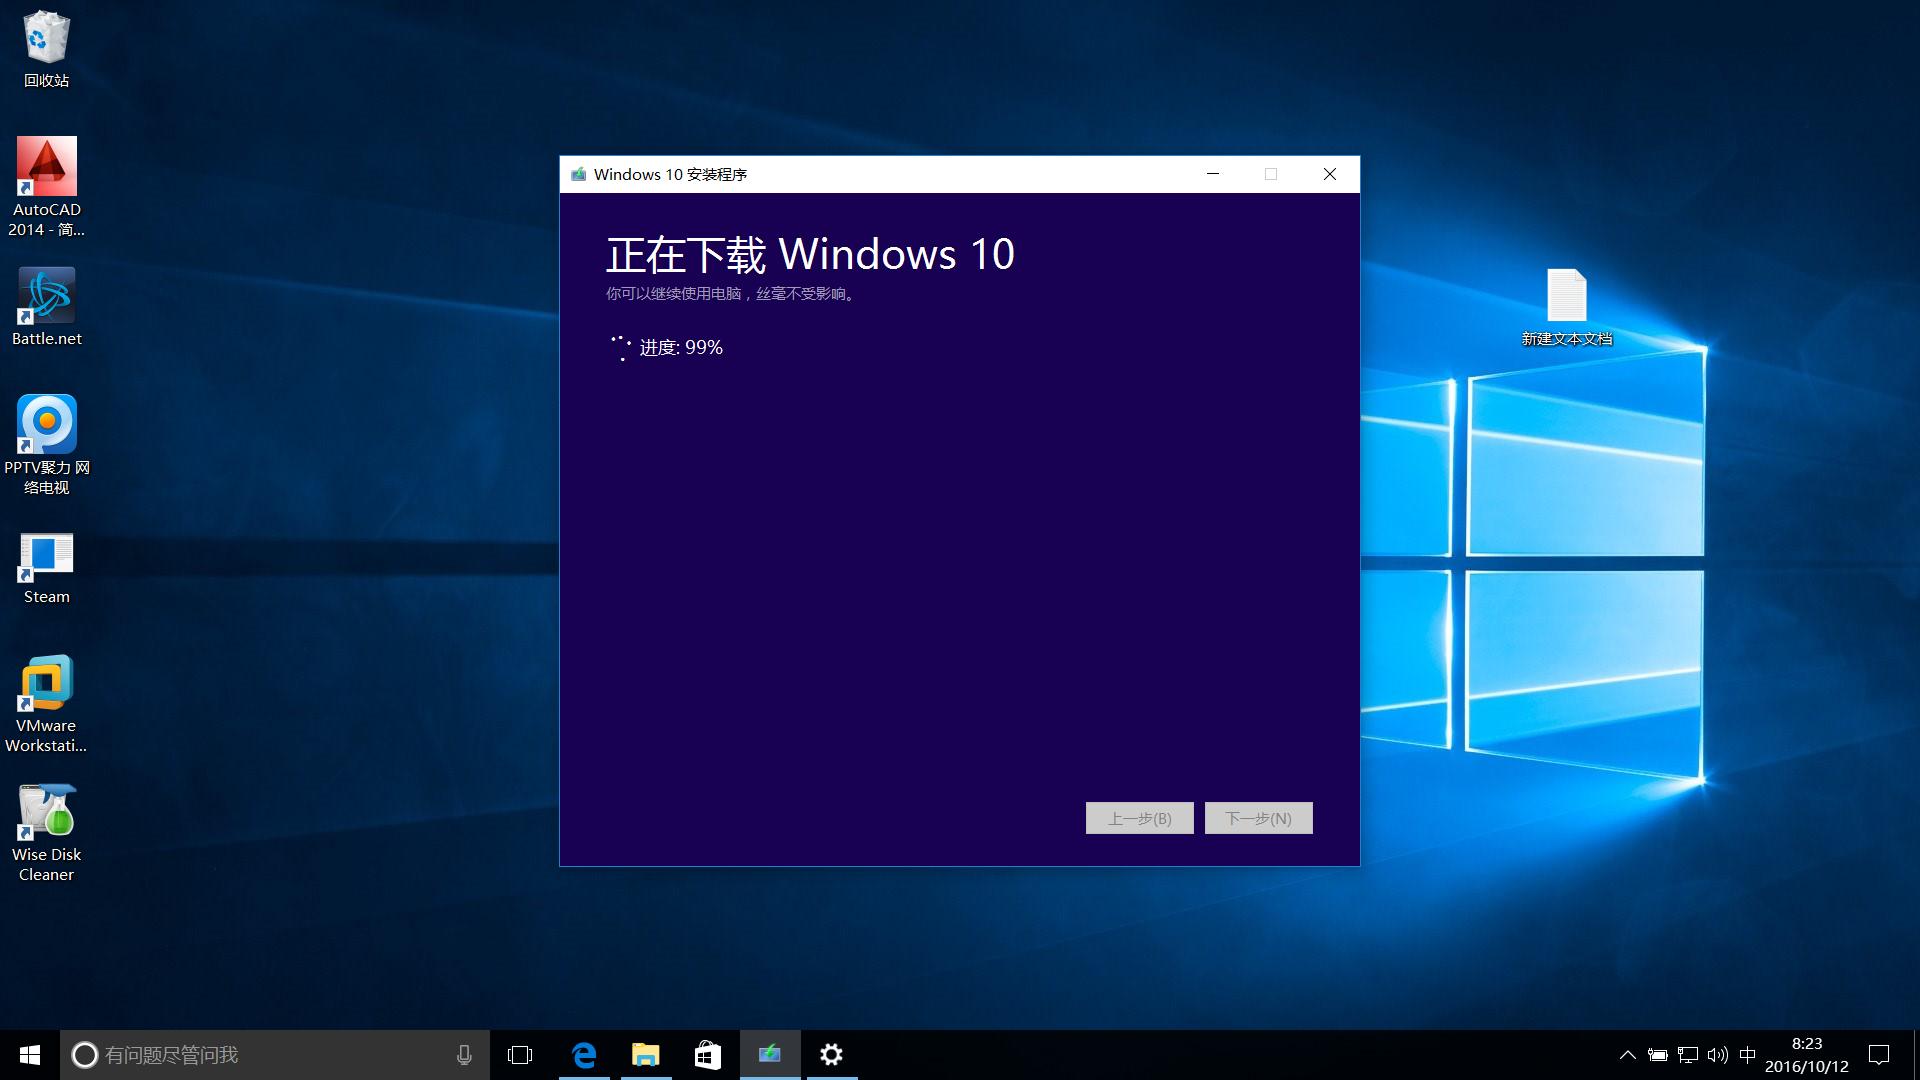
Task: Open Microsoft Edge from the taskbar
Action: 583,1054
